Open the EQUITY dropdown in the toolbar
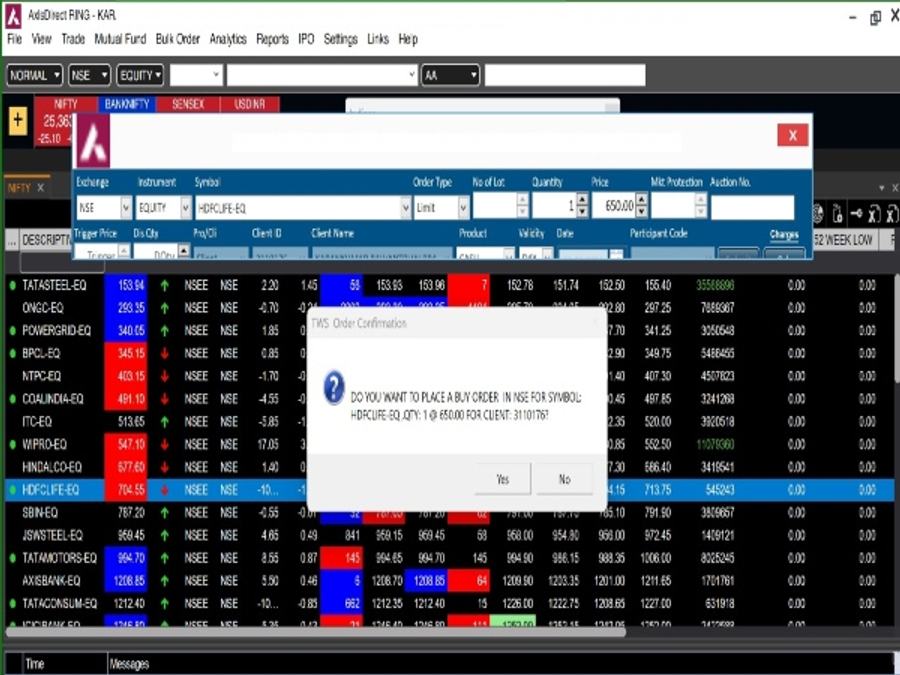 [140, 75]
